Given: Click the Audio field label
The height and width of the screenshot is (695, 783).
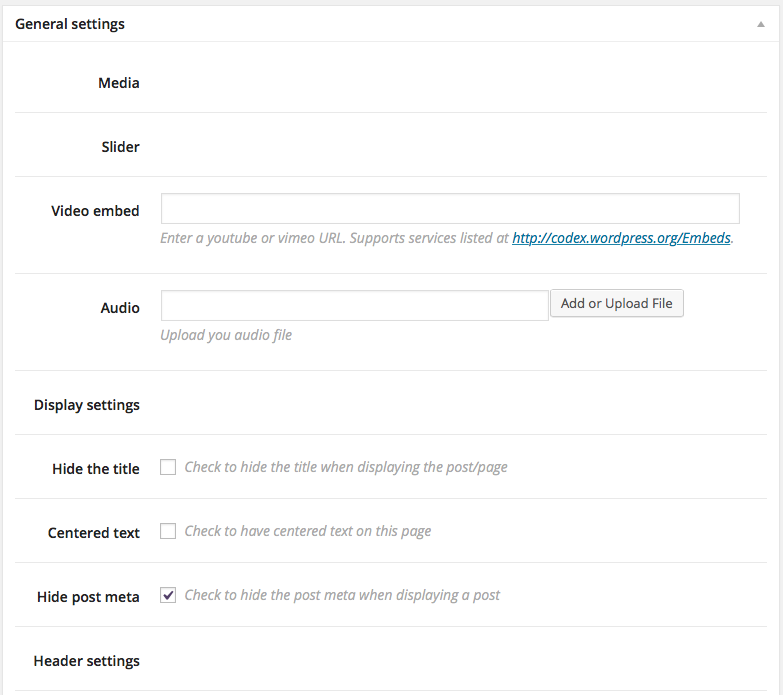Looking at the screenshot, I should [120, 308].
